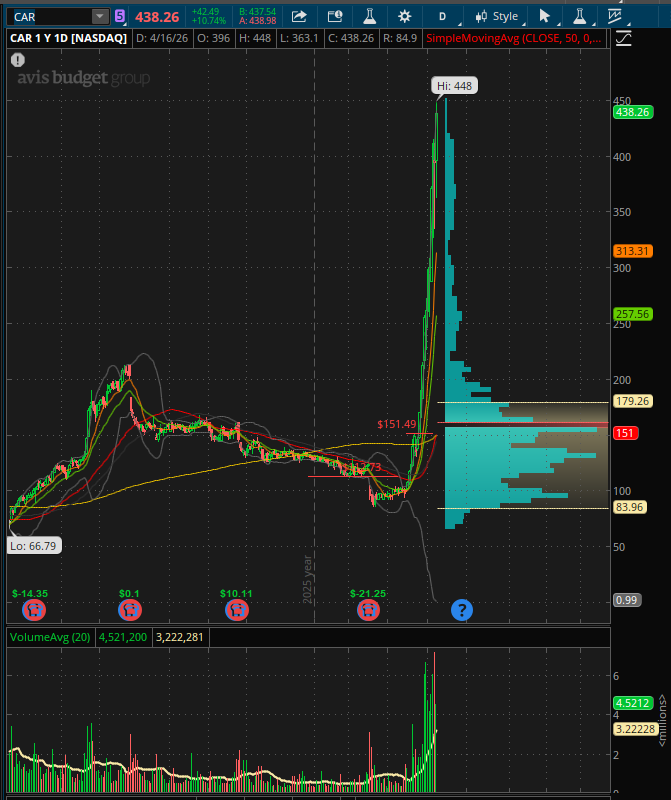Click the bid value B: 437.54
The height and width of the screenshot is (800, 671).
pyautogui.click(x=257, y=12)
